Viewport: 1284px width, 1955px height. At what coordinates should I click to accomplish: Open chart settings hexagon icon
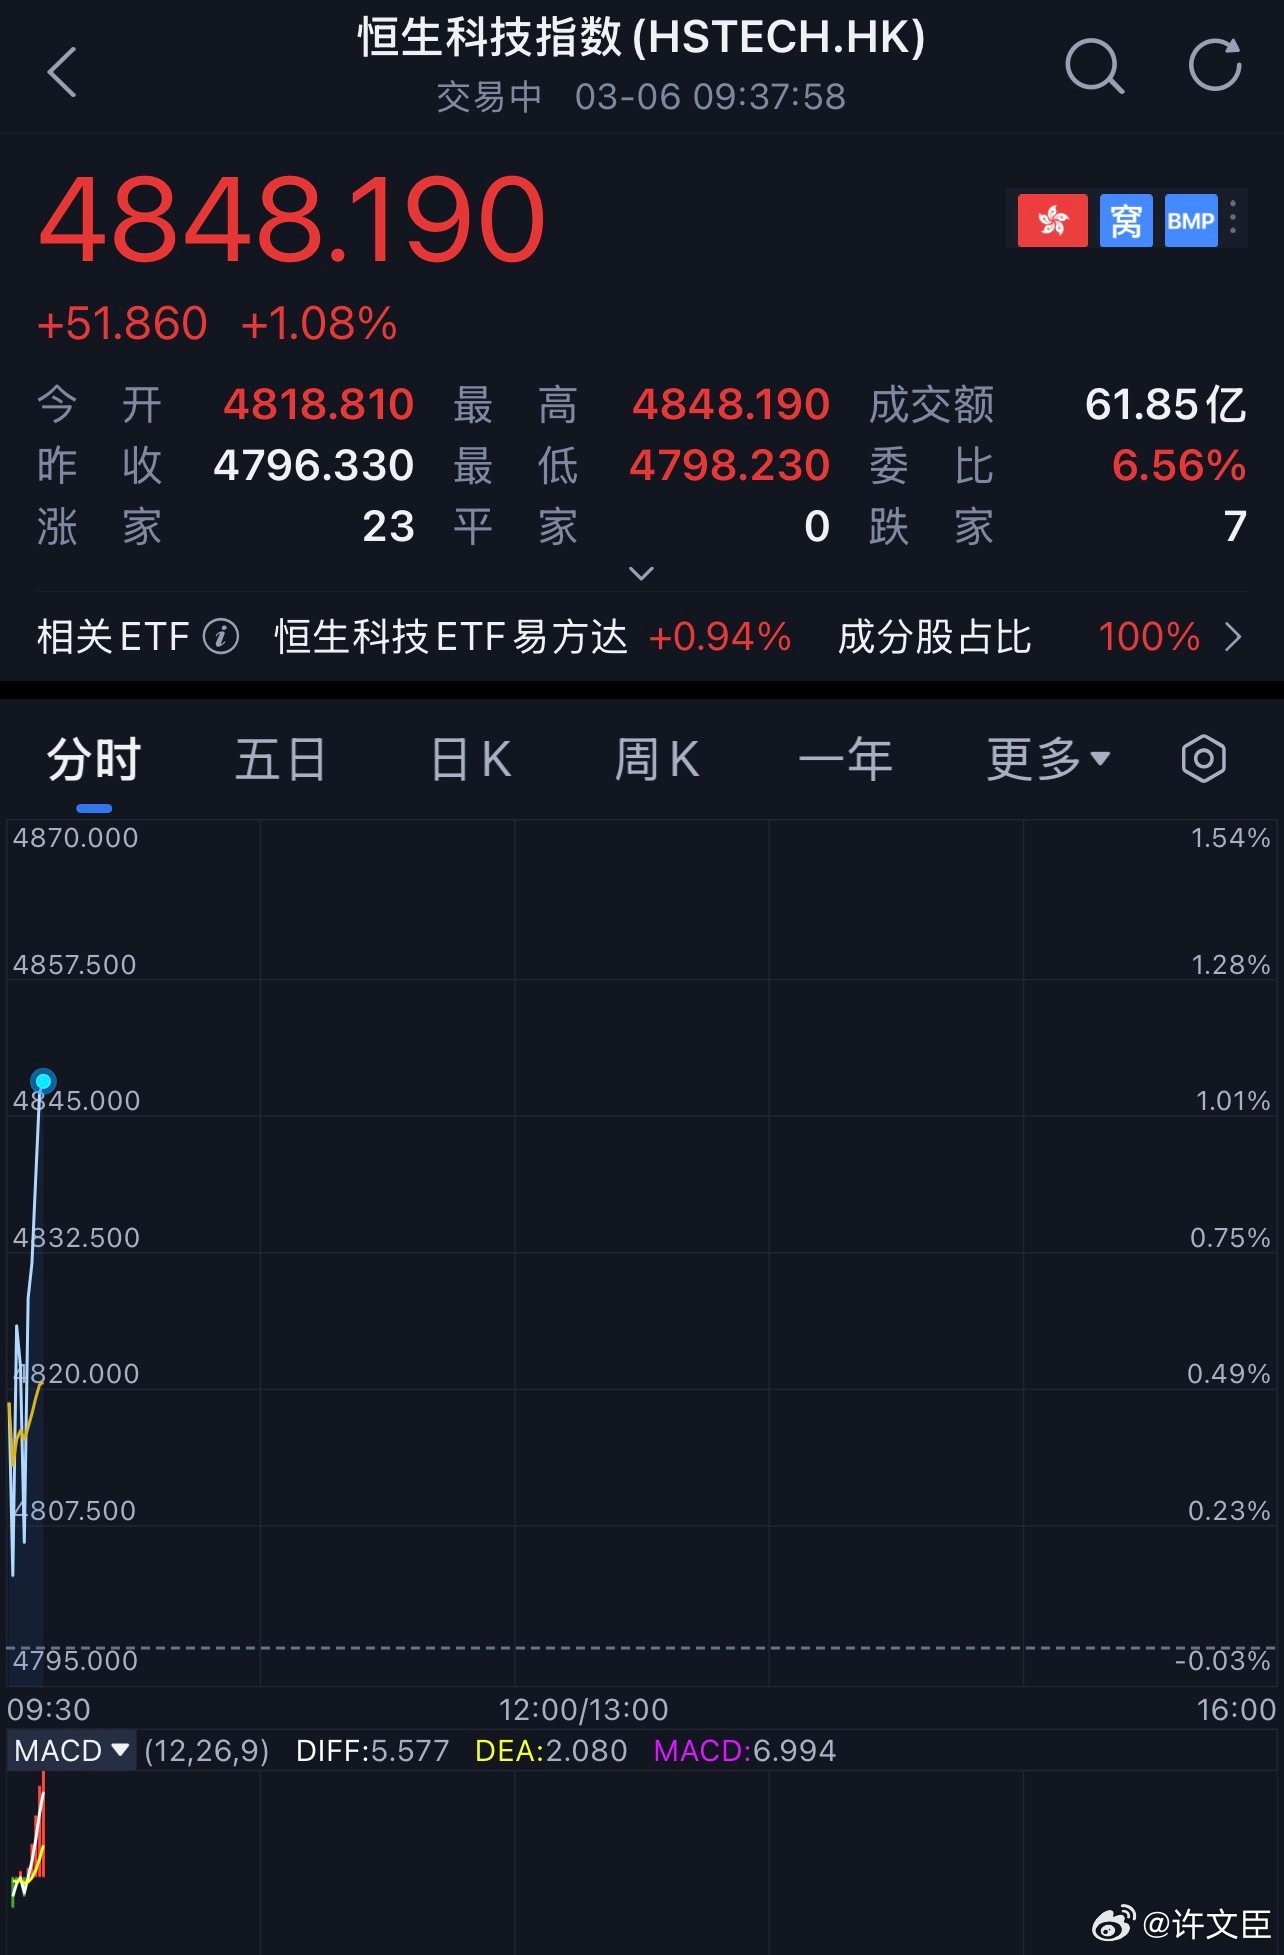point(1203,759)
